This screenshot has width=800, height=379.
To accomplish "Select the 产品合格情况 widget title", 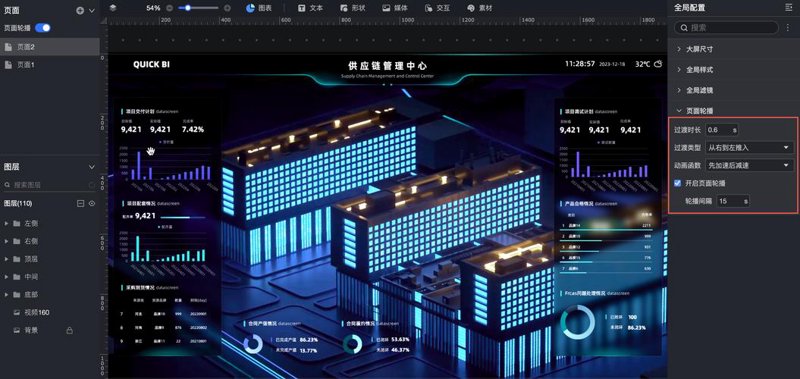I will click(x=579, y=204).
